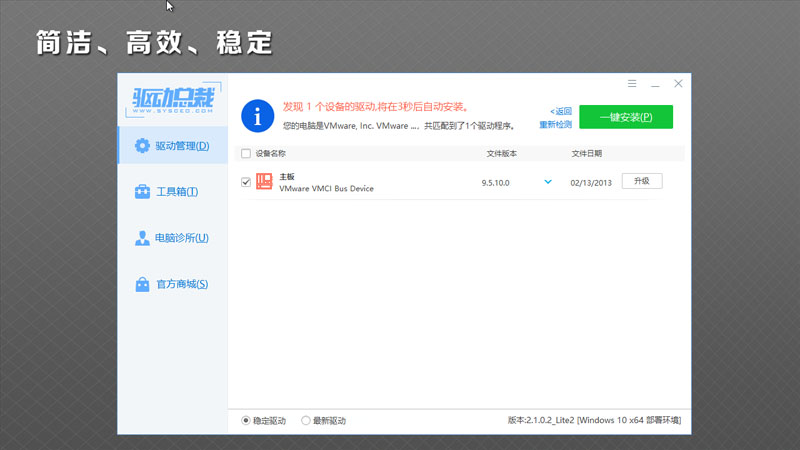Click the toolbox briefcase icon
This screenshot has height=450, width=800.
[142, 191]
